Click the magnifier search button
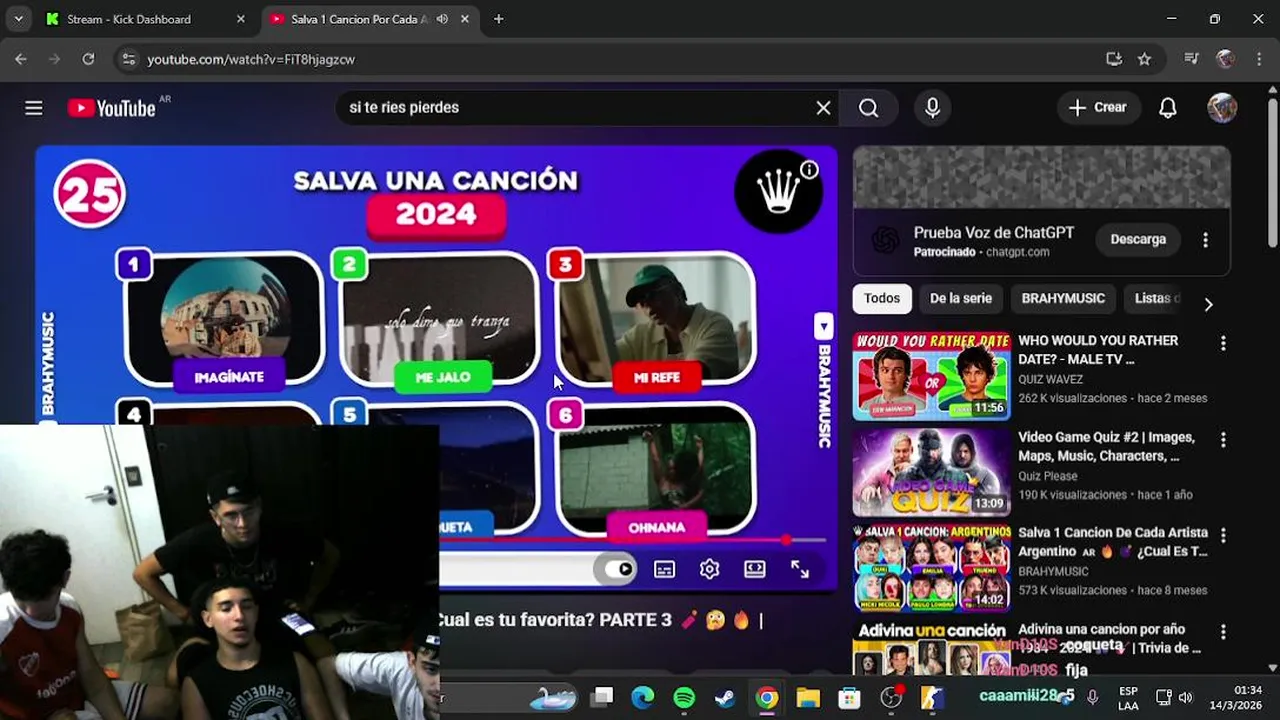1280x720 pixels. coord(868,108)
